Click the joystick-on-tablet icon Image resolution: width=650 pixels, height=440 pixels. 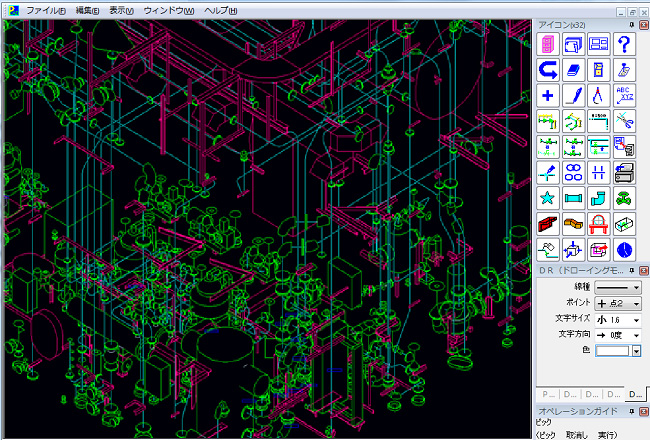pyautogui.click(x=624, y=70)
